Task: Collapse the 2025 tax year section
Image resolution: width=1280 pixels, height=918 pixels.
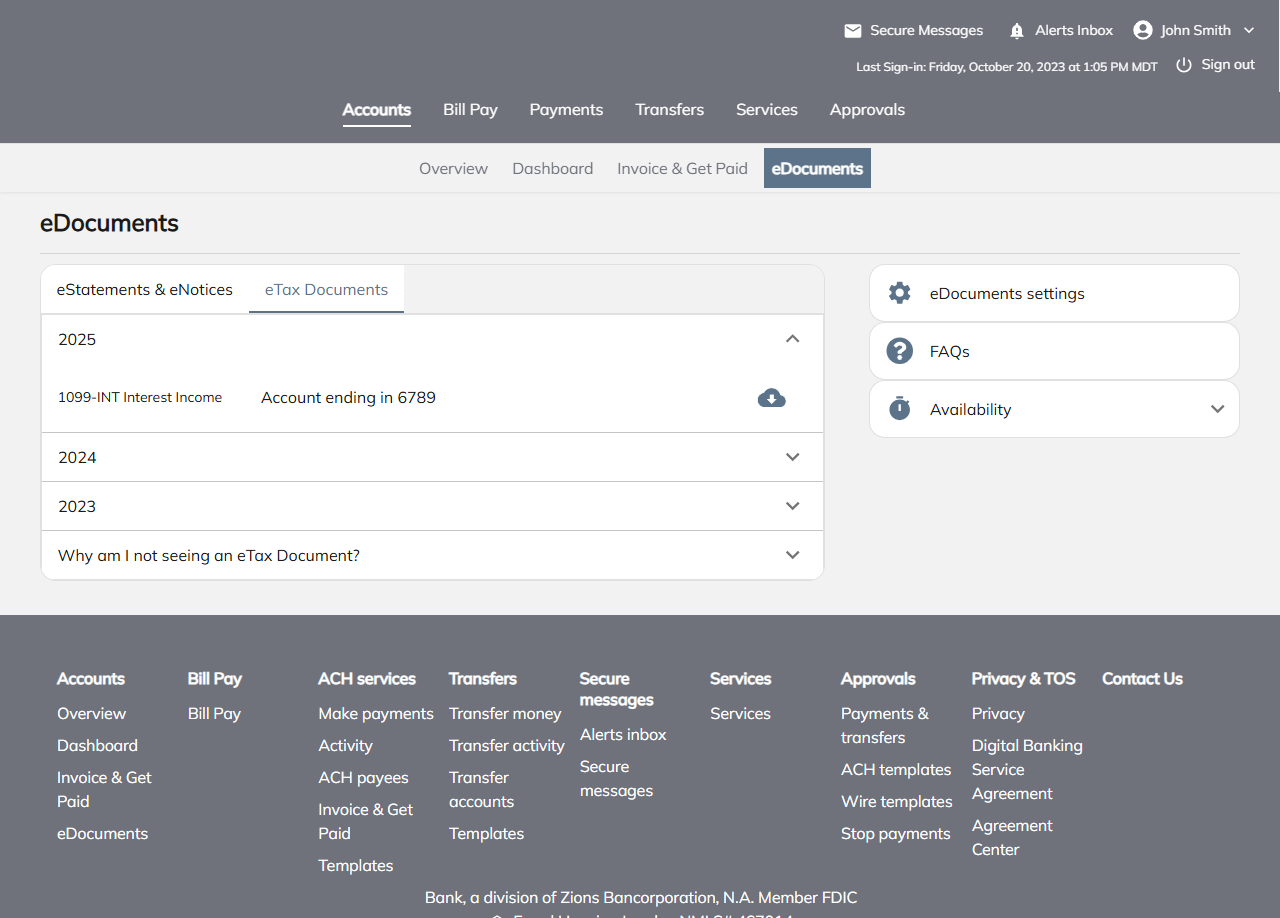Action: coord(793,339)
